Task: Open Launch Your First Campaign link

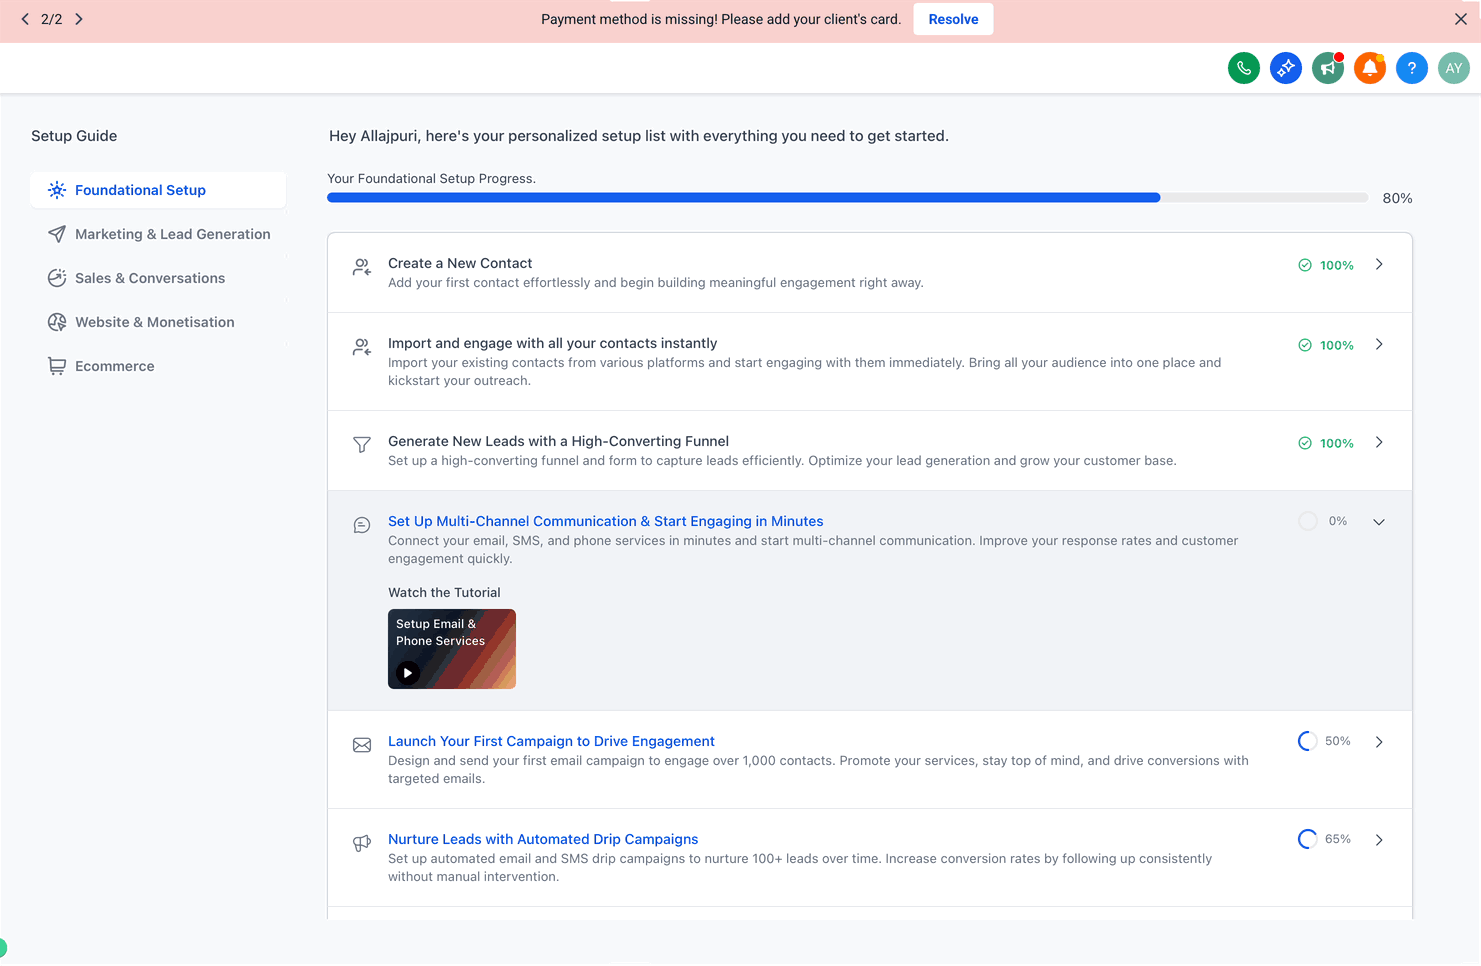Action: [551, 741]
